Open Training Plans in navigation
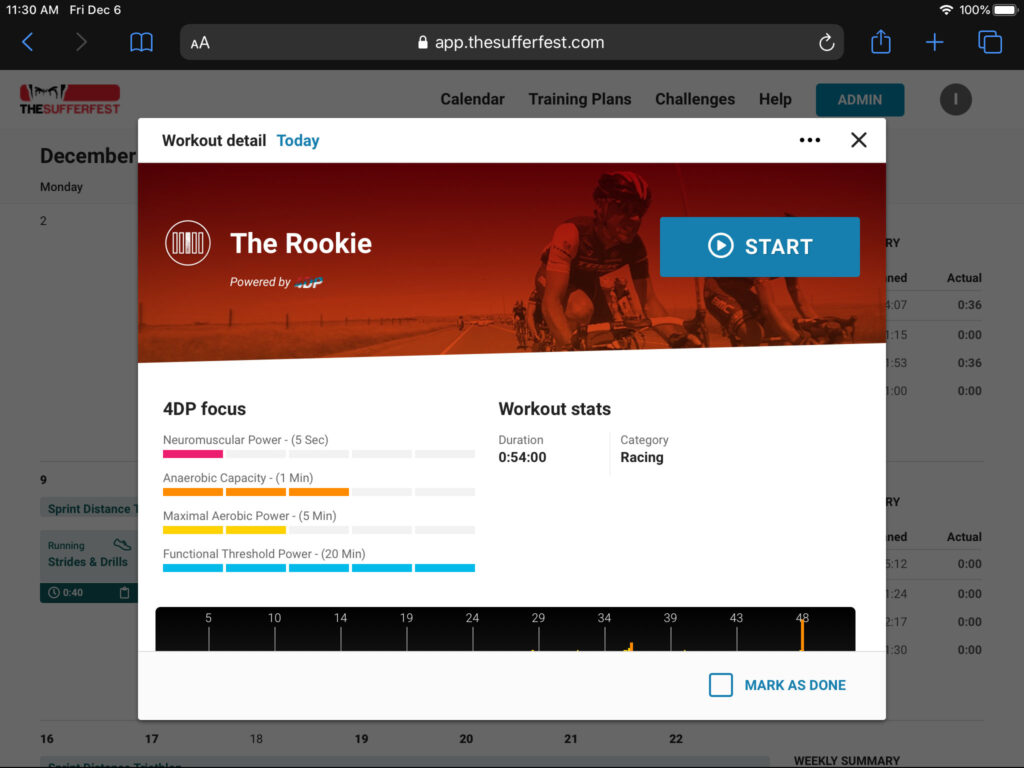1024x768 pixels. [x=580, y=99]
